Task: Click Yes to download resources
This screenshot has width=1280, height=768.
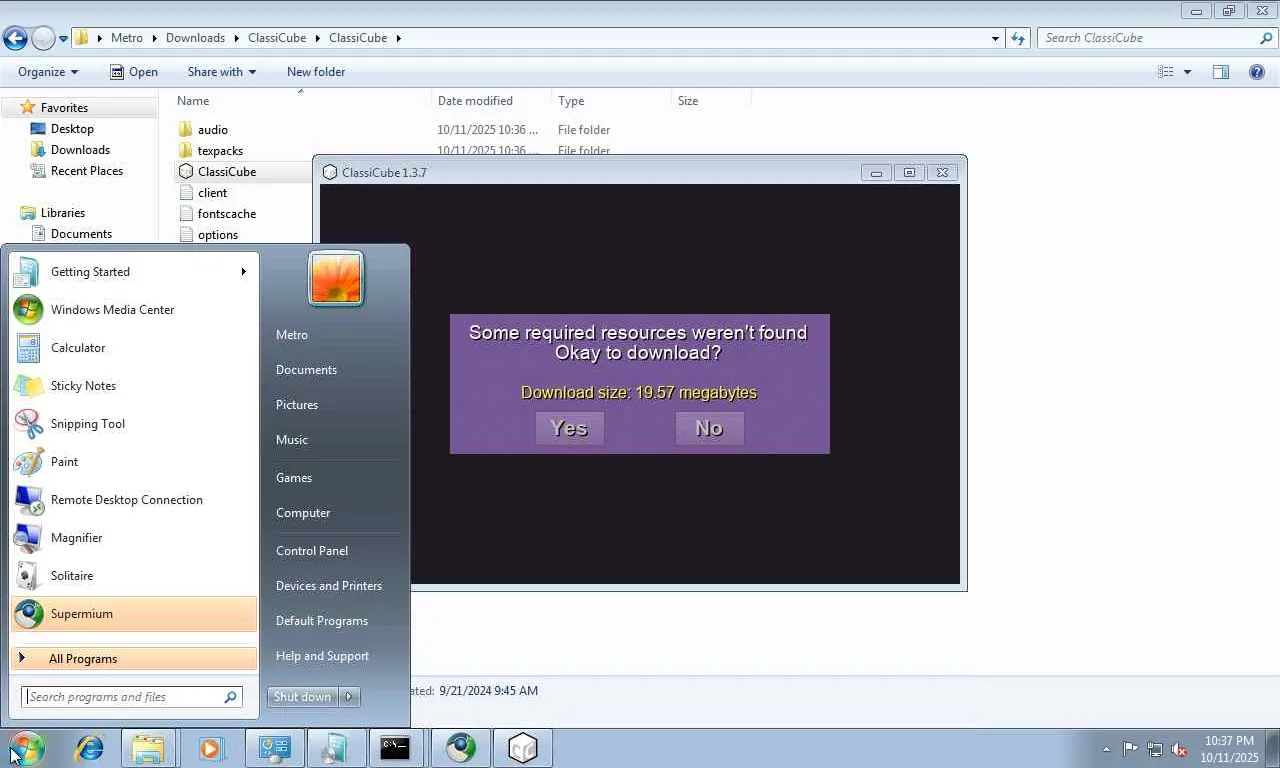Action: [569, 428]
